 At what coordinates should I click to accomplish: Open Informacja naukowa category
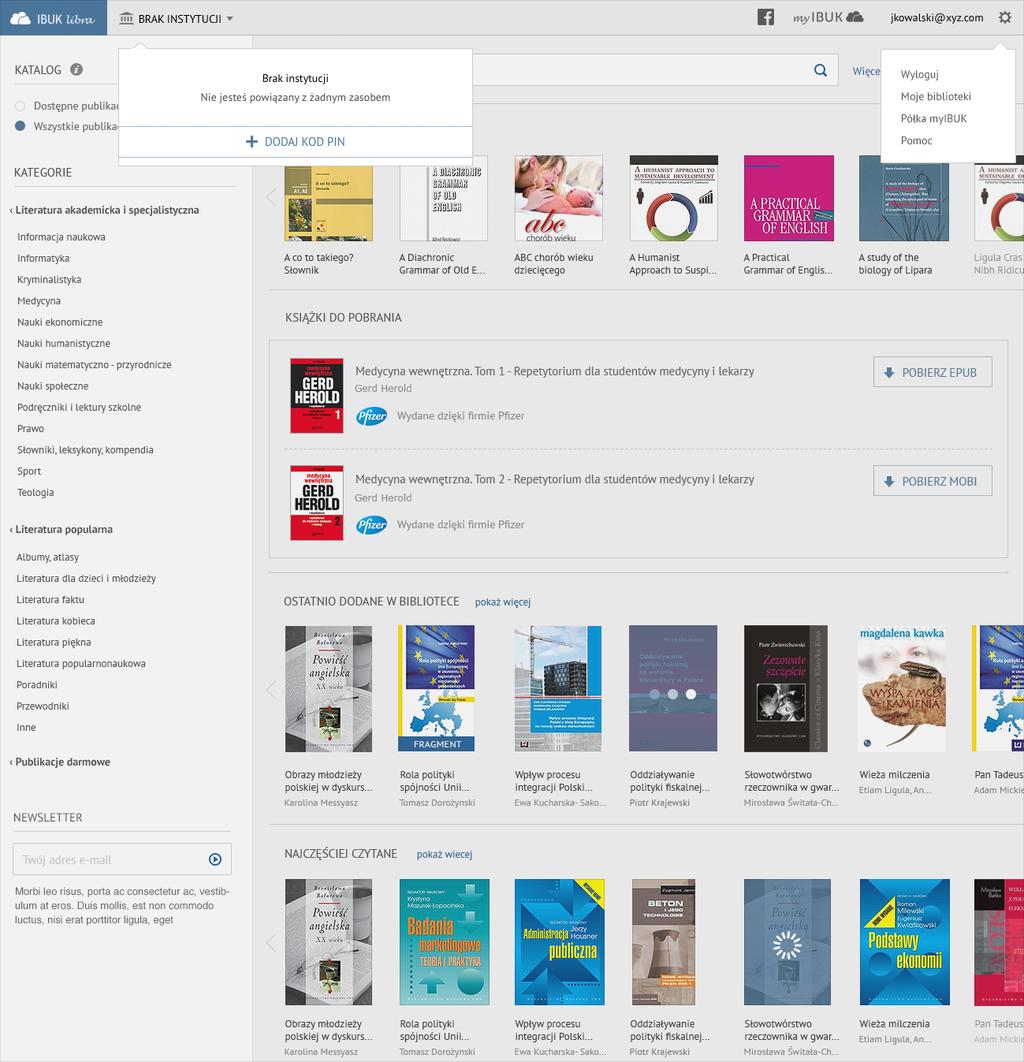coord(61,237)
